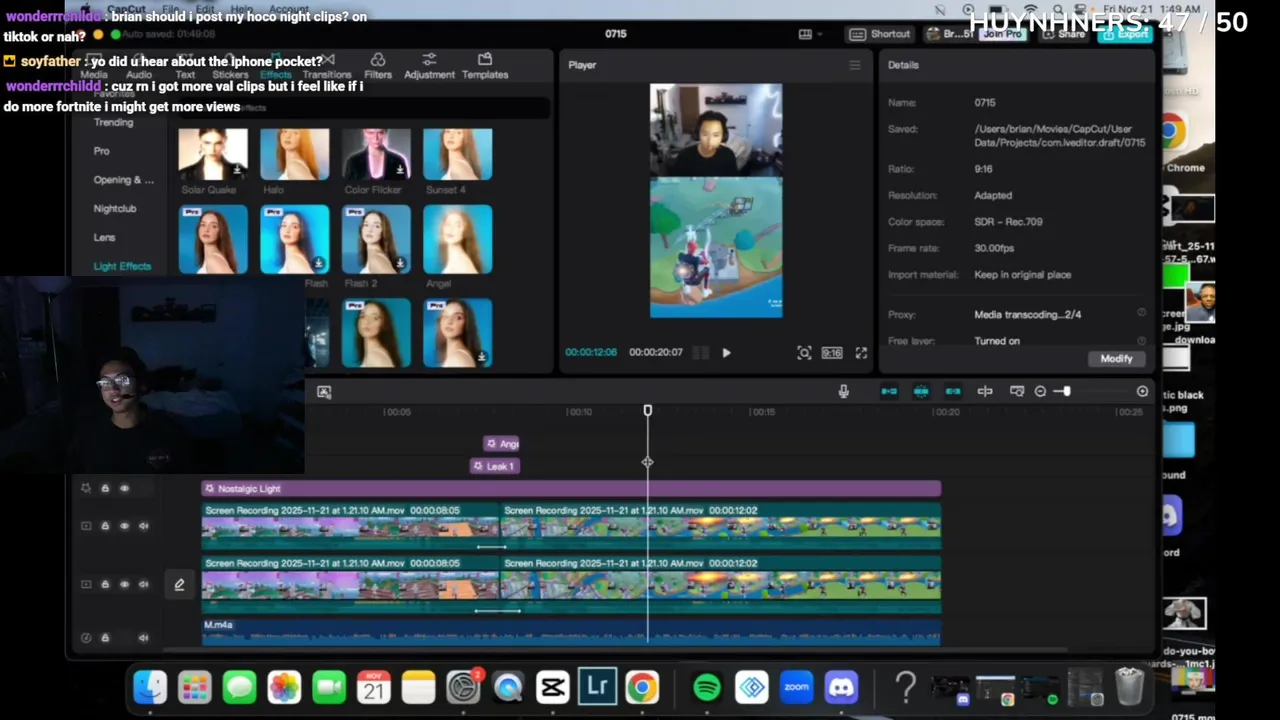
Task: Click the pencil cover edit icon
Action: click(179, 585)
